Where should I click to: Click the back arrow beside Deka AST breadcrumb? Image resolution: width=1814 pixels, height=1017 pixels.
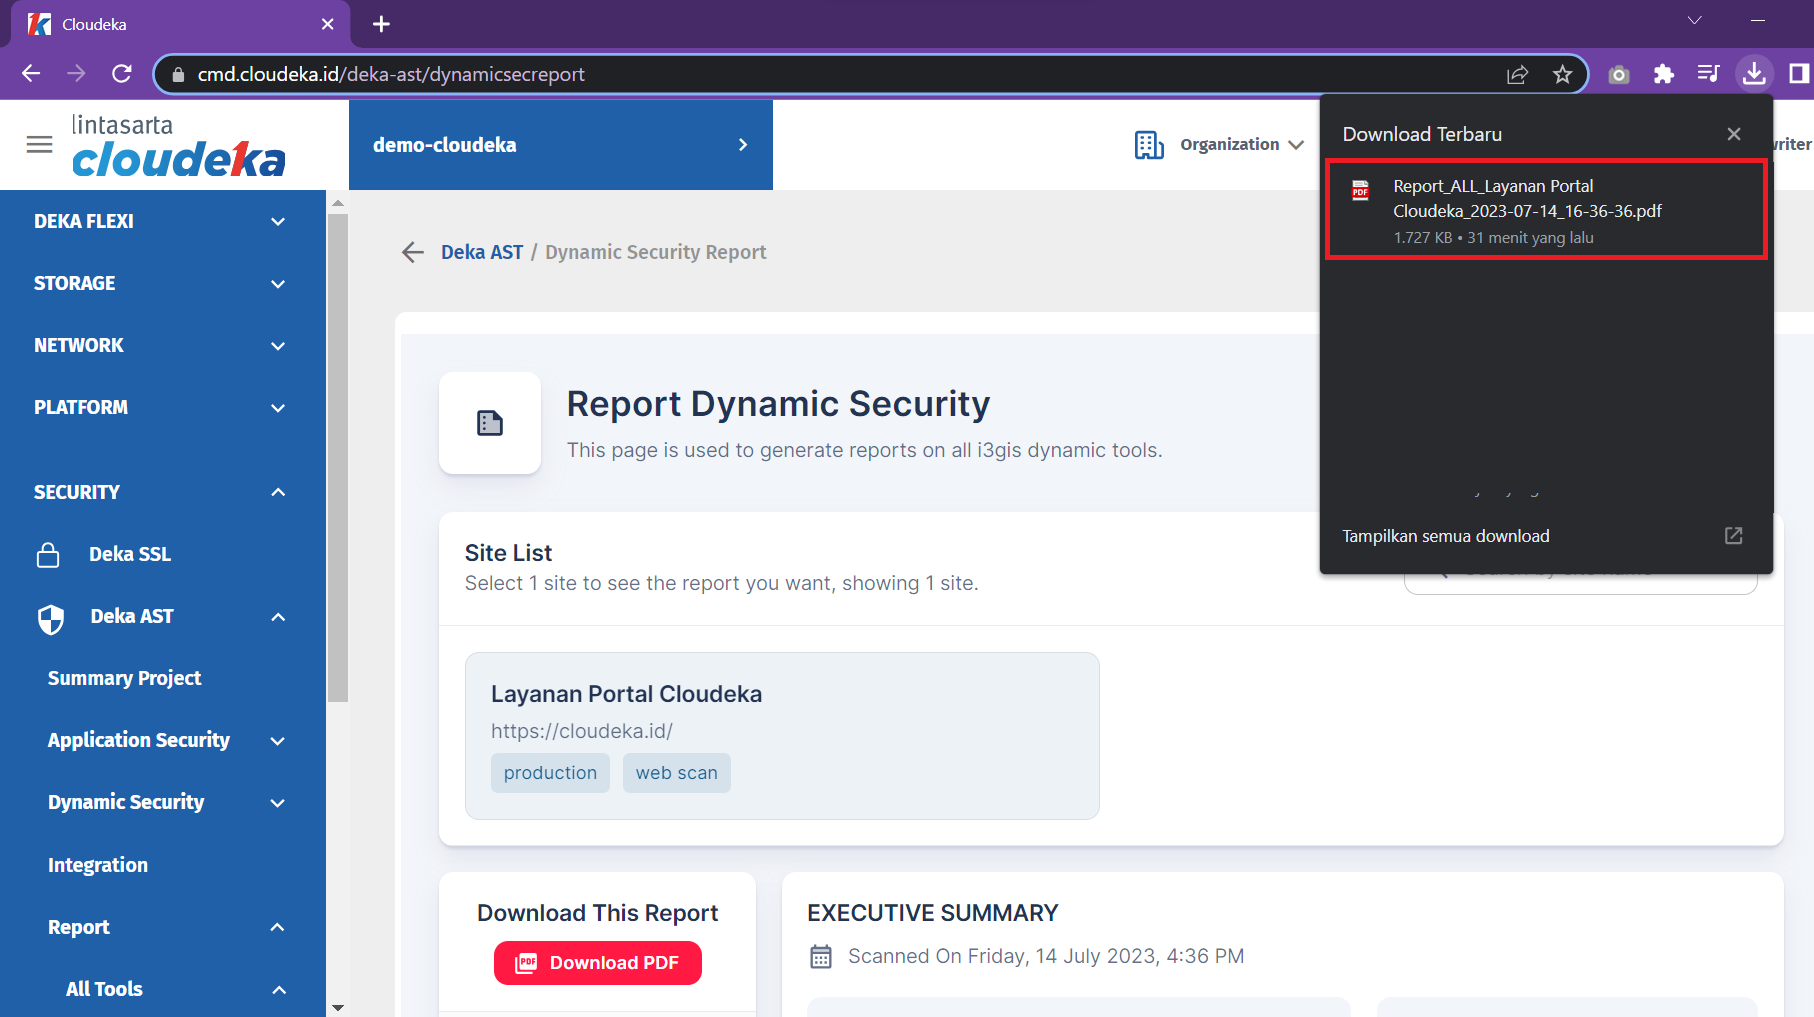[x=412, y=252]
